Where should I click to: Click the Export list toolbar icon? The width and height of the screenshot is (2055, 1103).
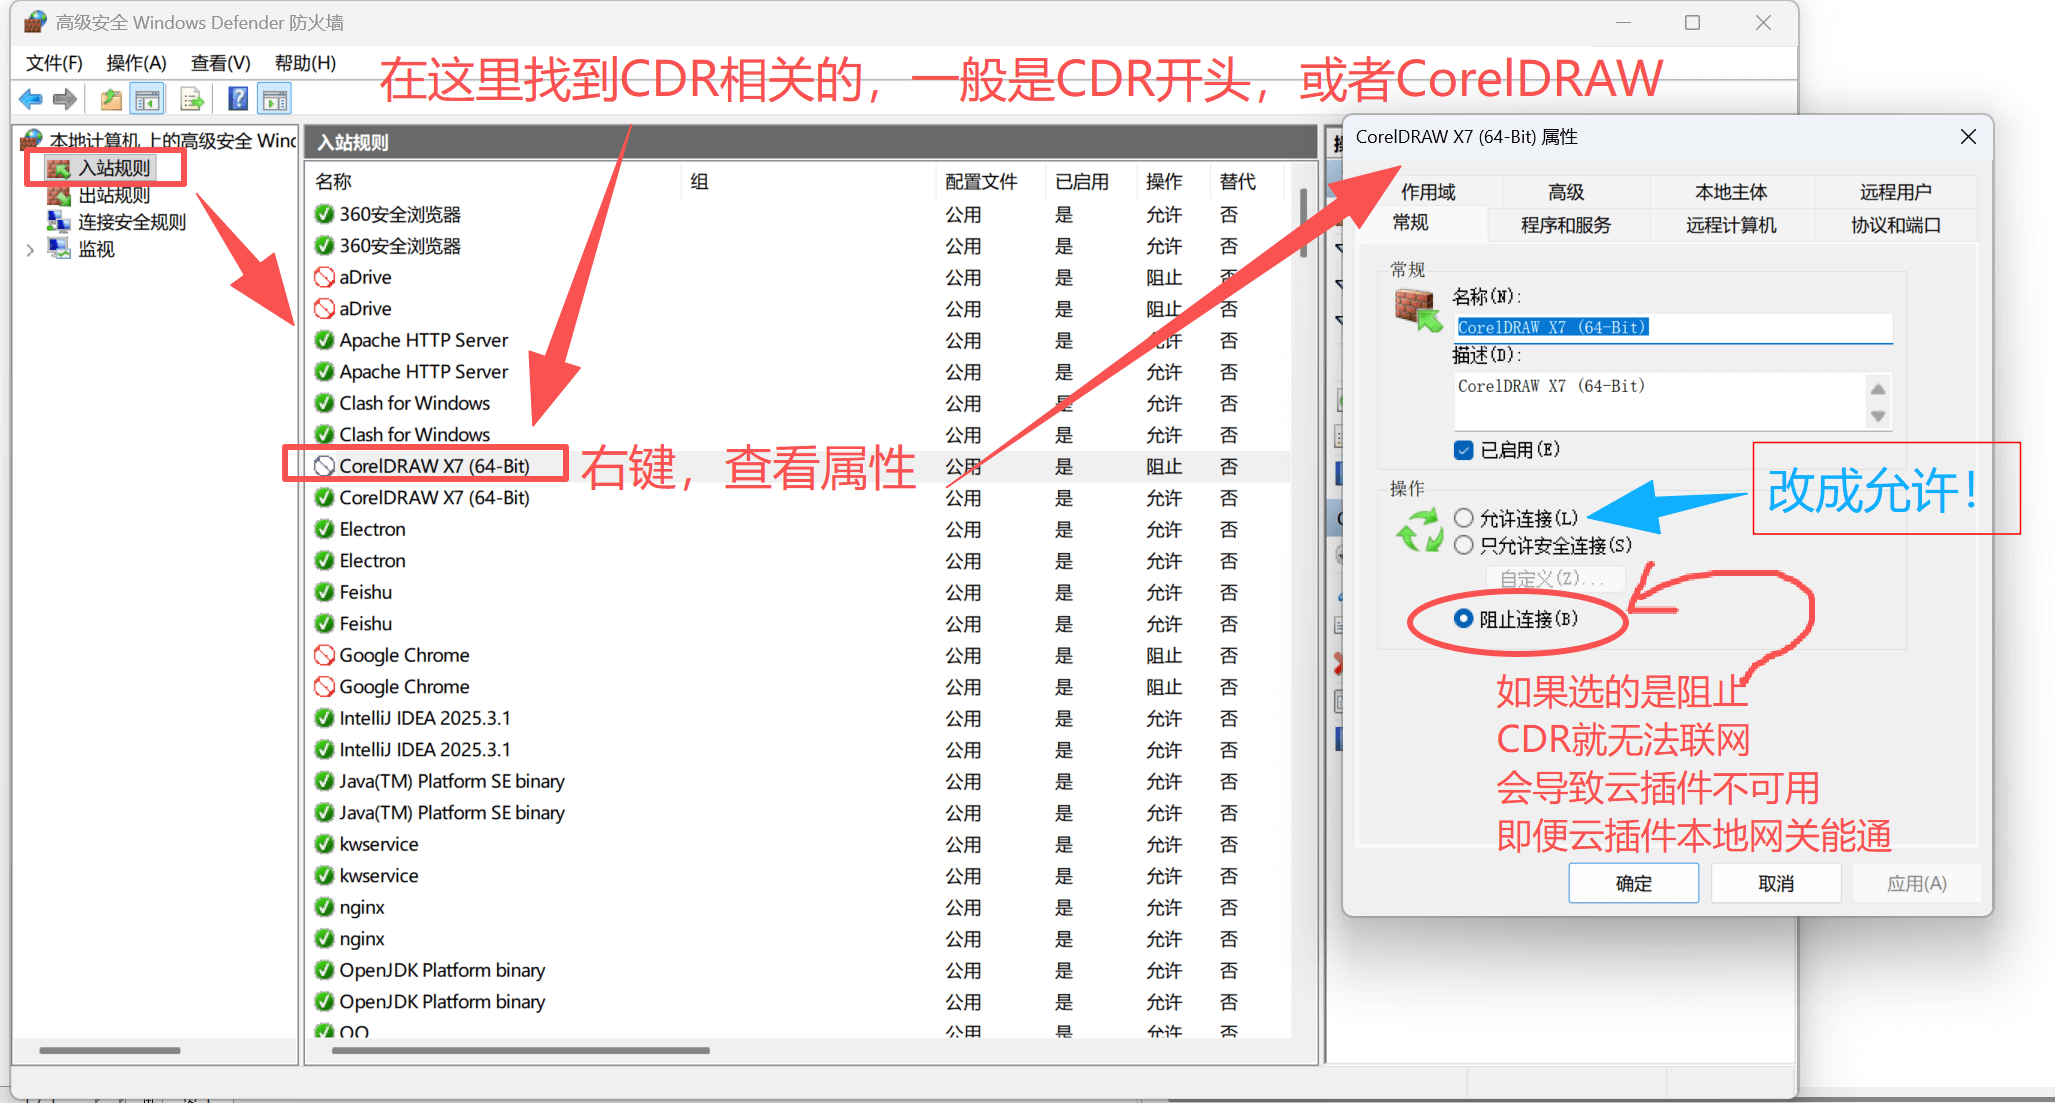(x=191, y=99)
